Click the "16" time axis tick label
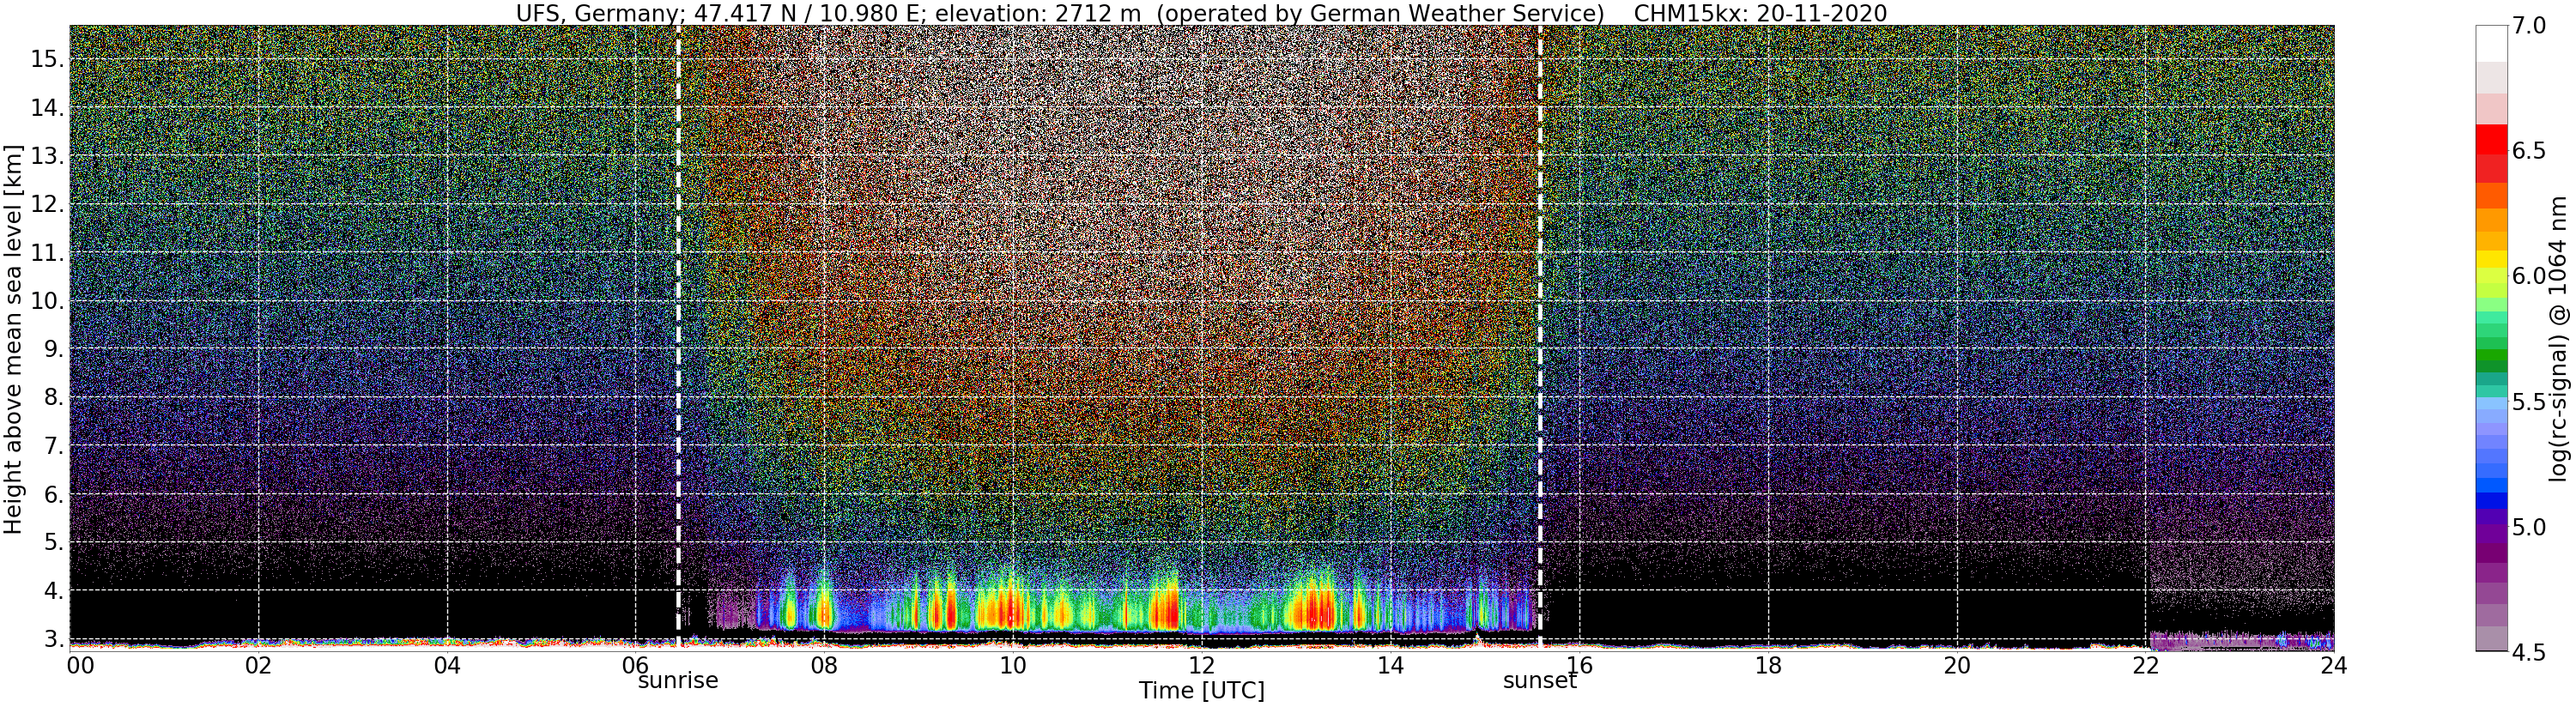The height and width of the screenshot is (707, 2576). pyautogui.click(x=1579, y=665)
